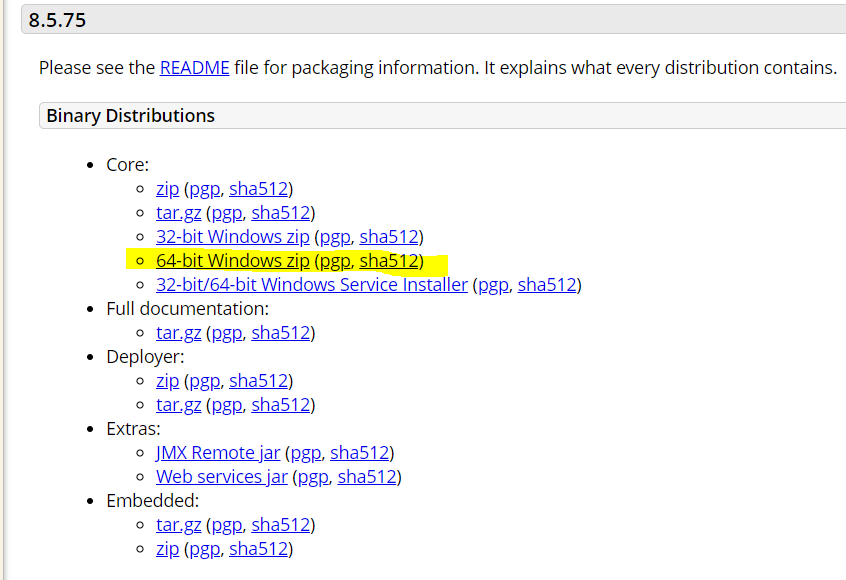Image resolution: width=846 pixels, height=580 pixels.
Task: Click the 'Extras:' list label
Action: (x=133, y=429)
